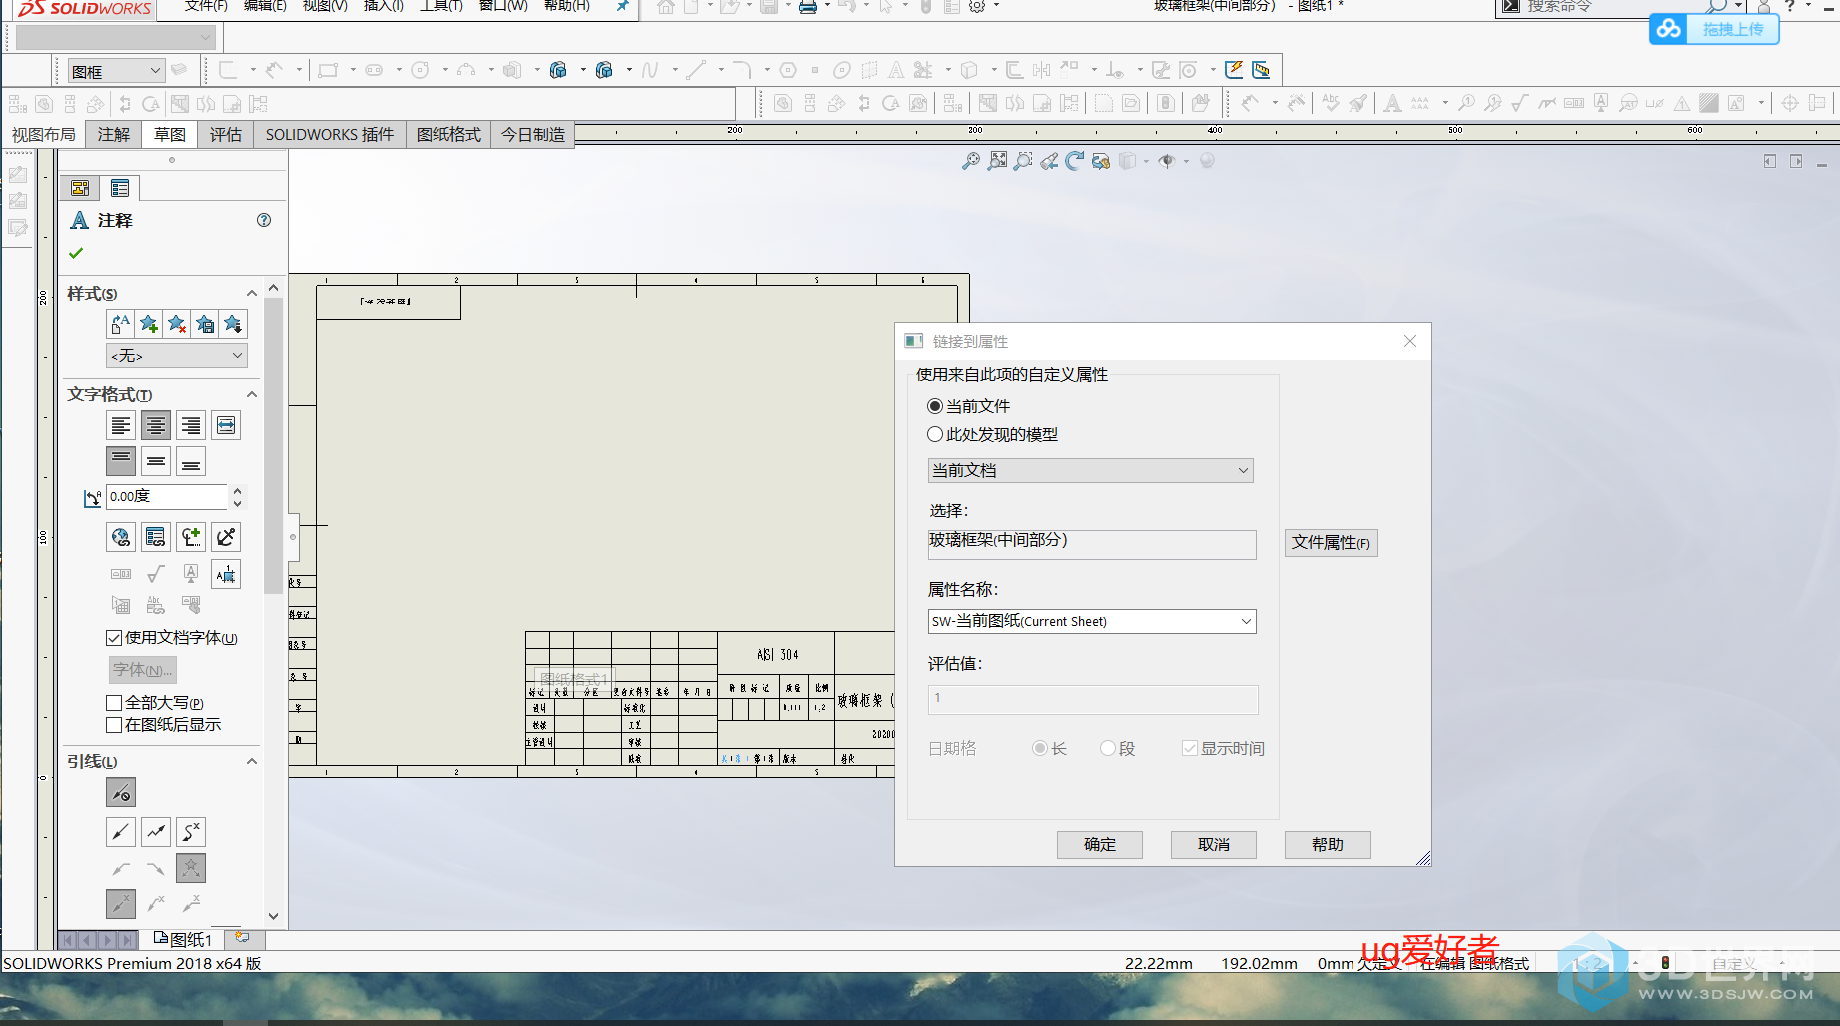Screen dimensions: 1840x1026
Task: Select the 图纸1 sheet tab
Action: 184,939
